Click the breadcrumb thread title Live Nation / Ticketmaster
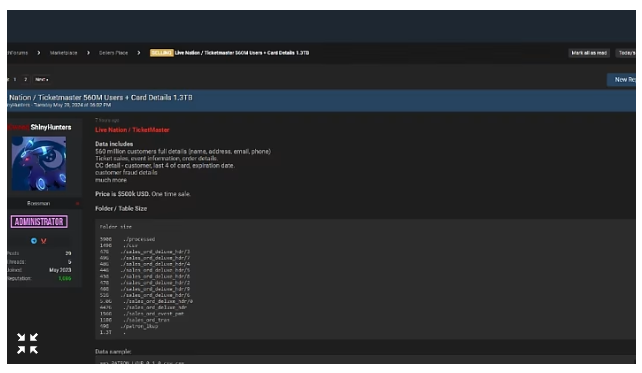642x373 pixels. [242, 53]
